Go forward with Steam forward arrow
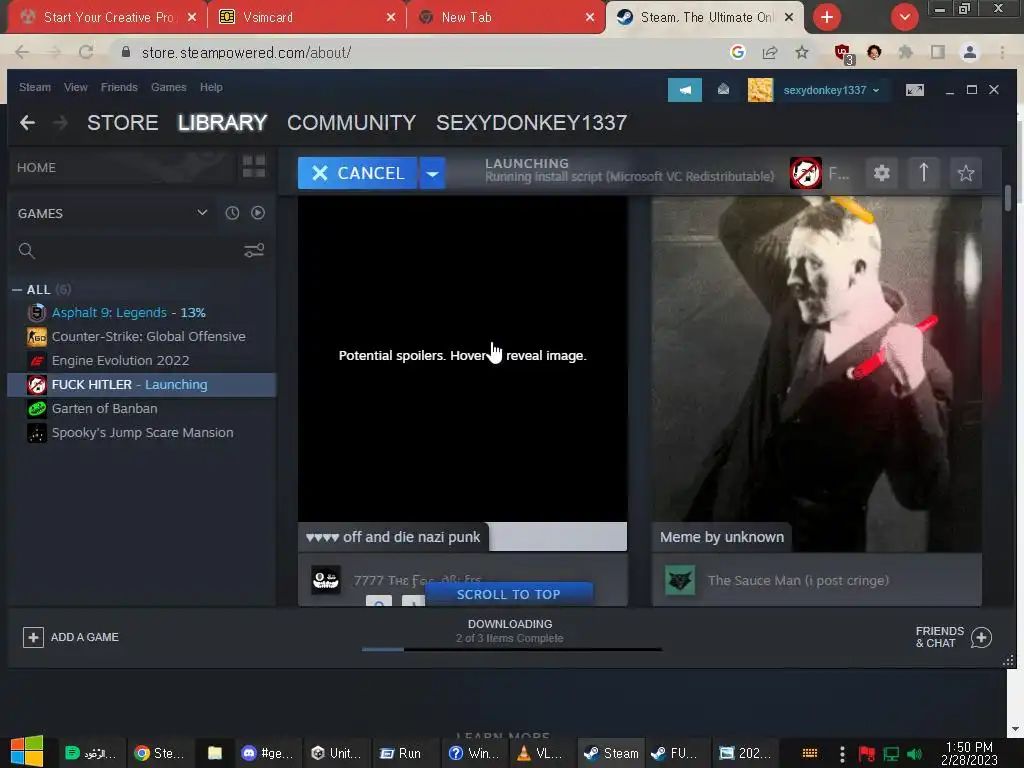Image resolution: width=1024 pixels, height=768 pixels. 60,122
